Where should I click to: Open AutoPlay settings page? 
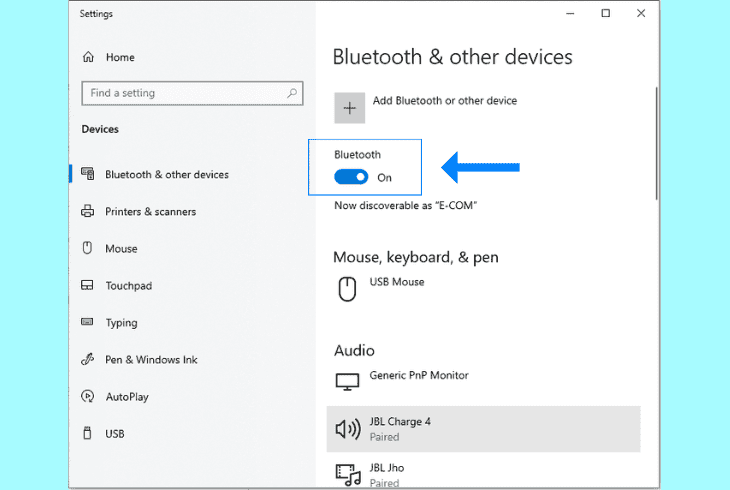point(127,397)
